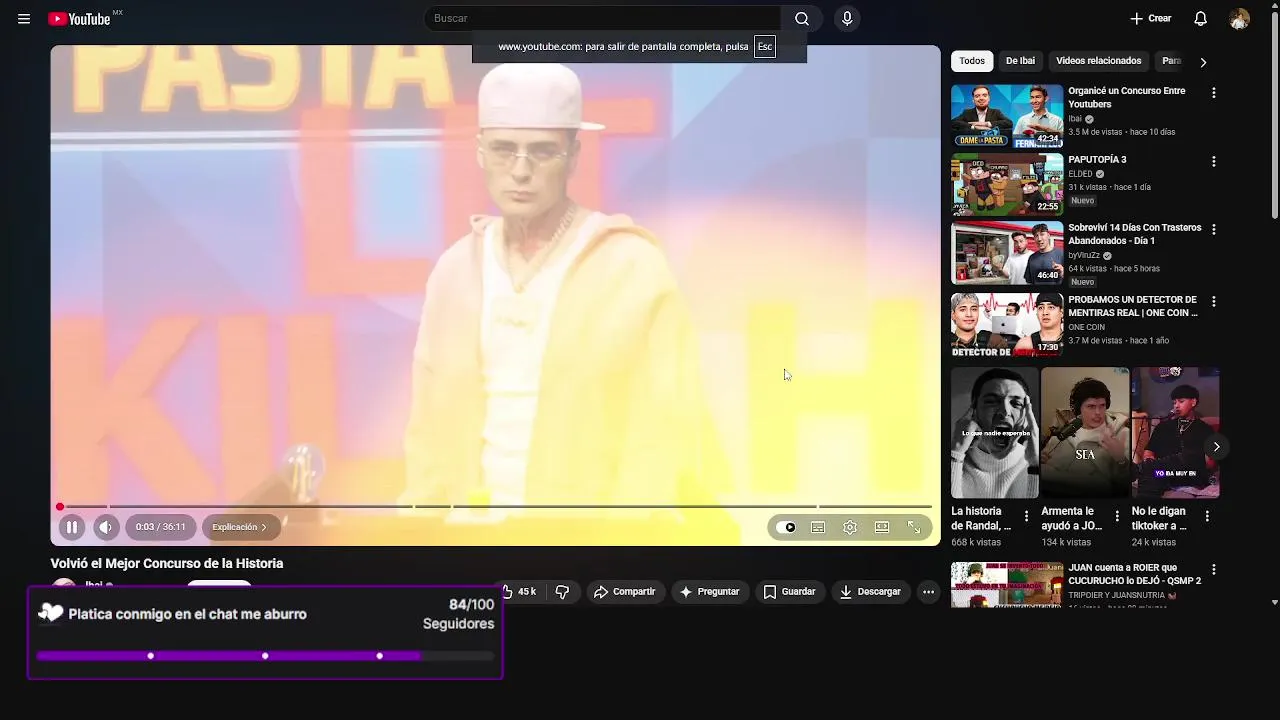Image resolution: width=1280 pixels, height=720 pixels.
Task: Open options for PAPUTOPÍA 3 video
Action: pyautogui.click(x=1214, y=161)
